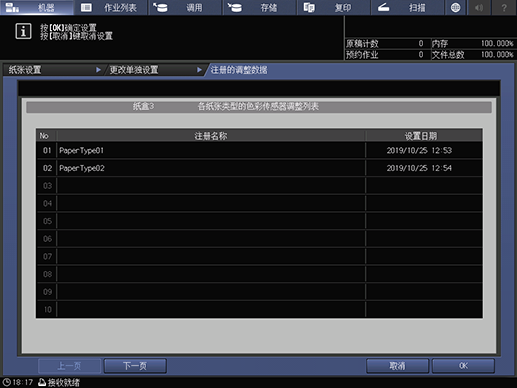Click the globe language icon

[x=455, y=7]
